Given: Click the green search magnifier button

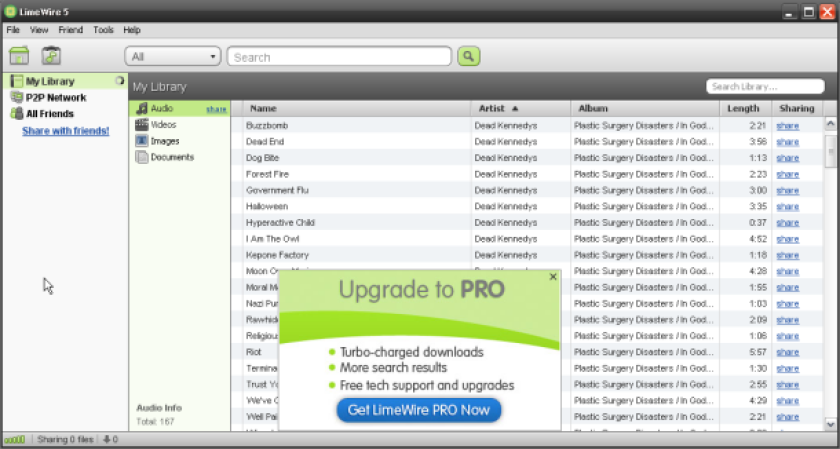Looking at the screenshot, I should [x=469, y=56].
